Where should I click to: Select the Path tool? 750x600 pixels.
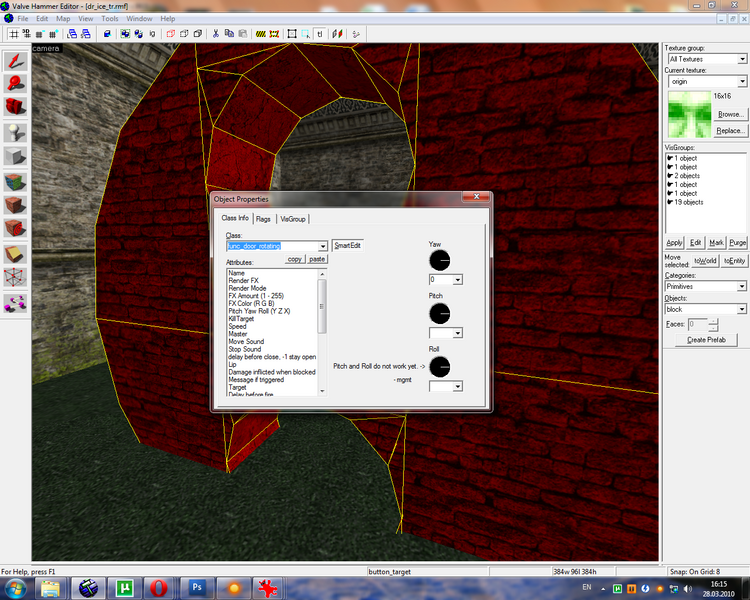click(15, 303)
